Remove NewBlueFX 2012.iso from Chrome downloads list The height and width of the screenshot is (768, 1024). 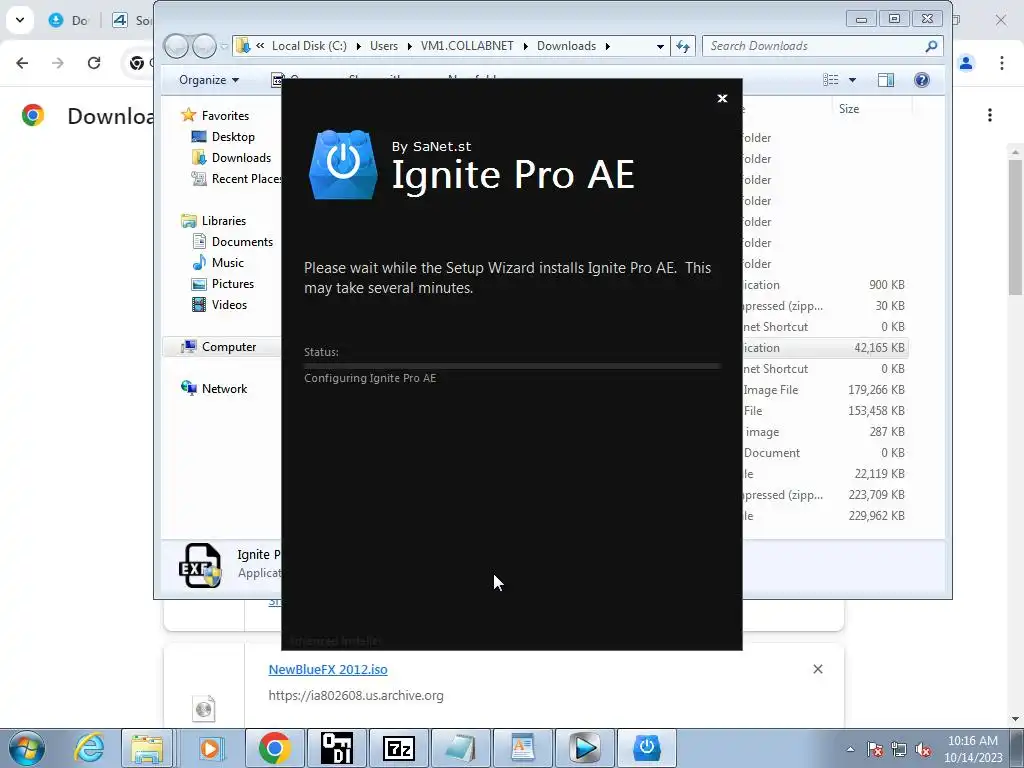coord(818,669)
